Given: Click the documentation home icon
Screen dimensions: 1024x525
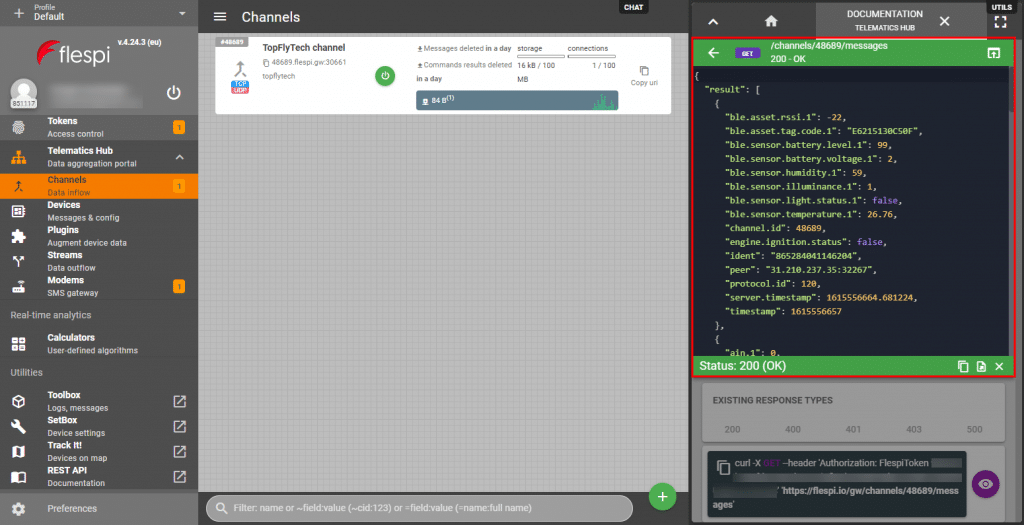Looking at the screenshot, I should tap(771, 22).
